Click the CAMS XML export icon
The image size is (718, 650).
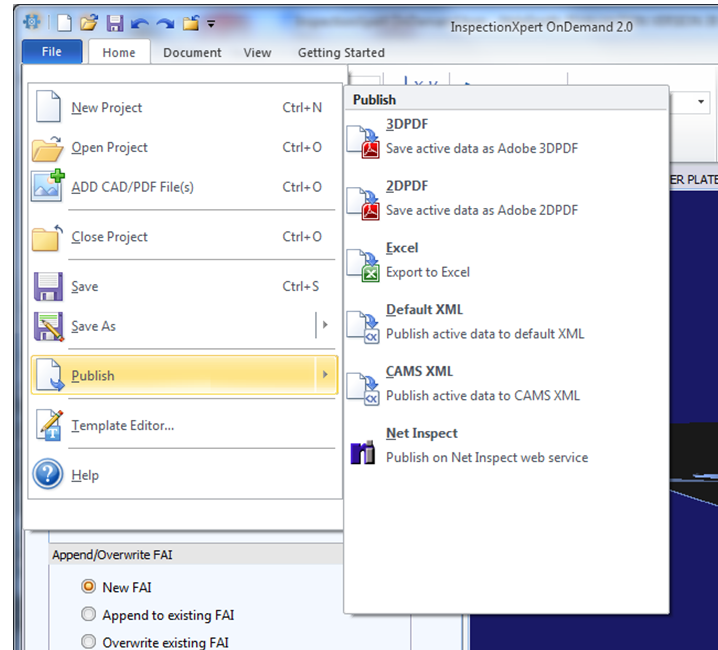pyautogui.click(x=363, y=389)
